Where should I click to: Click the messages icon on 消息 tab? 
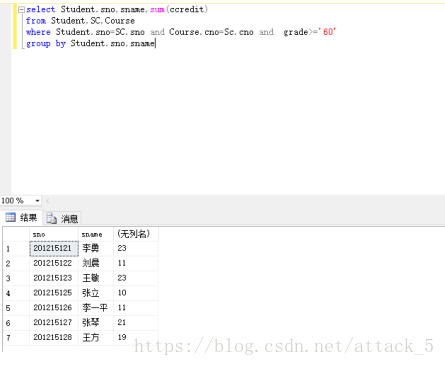click(51, 218)
